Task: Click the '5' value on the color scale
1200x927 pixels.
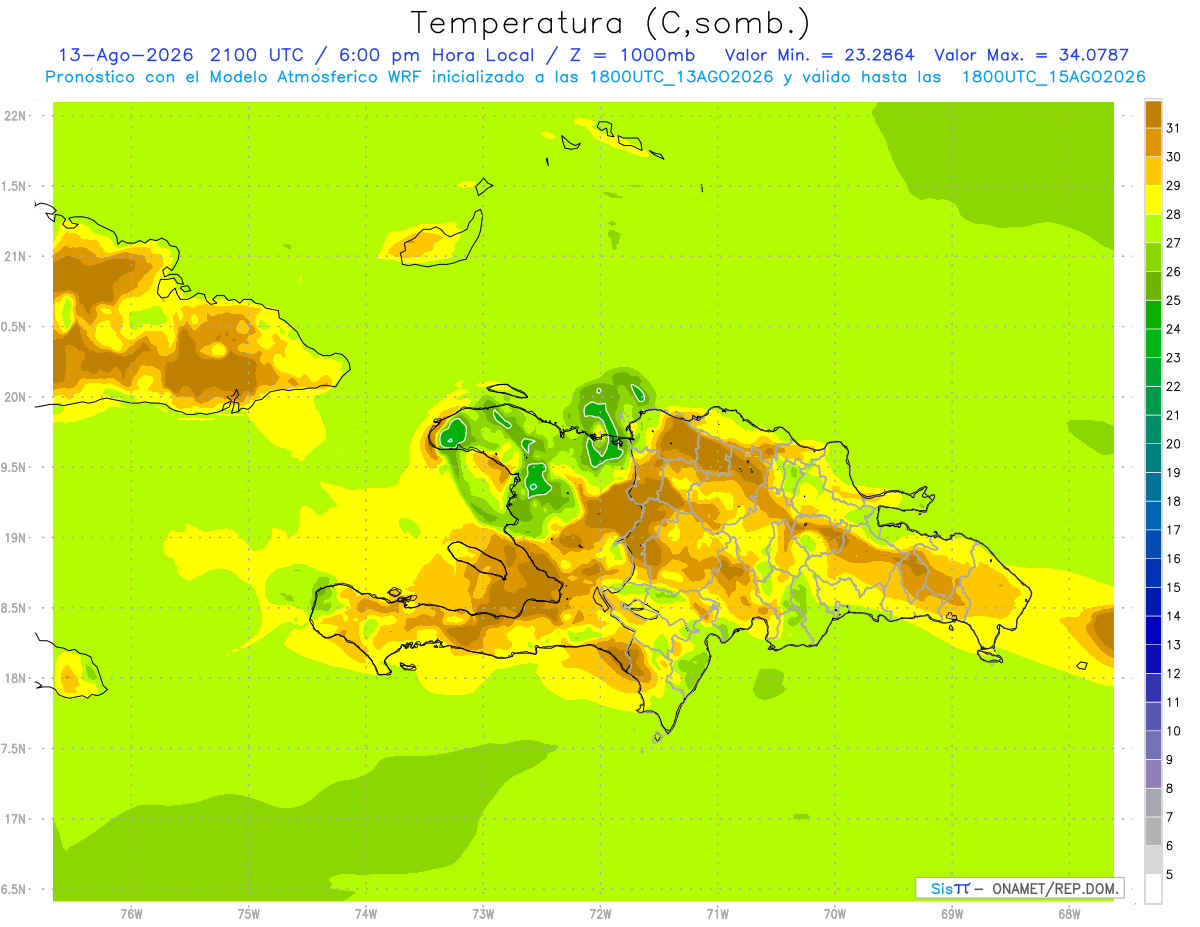Action: point(1170,874)
